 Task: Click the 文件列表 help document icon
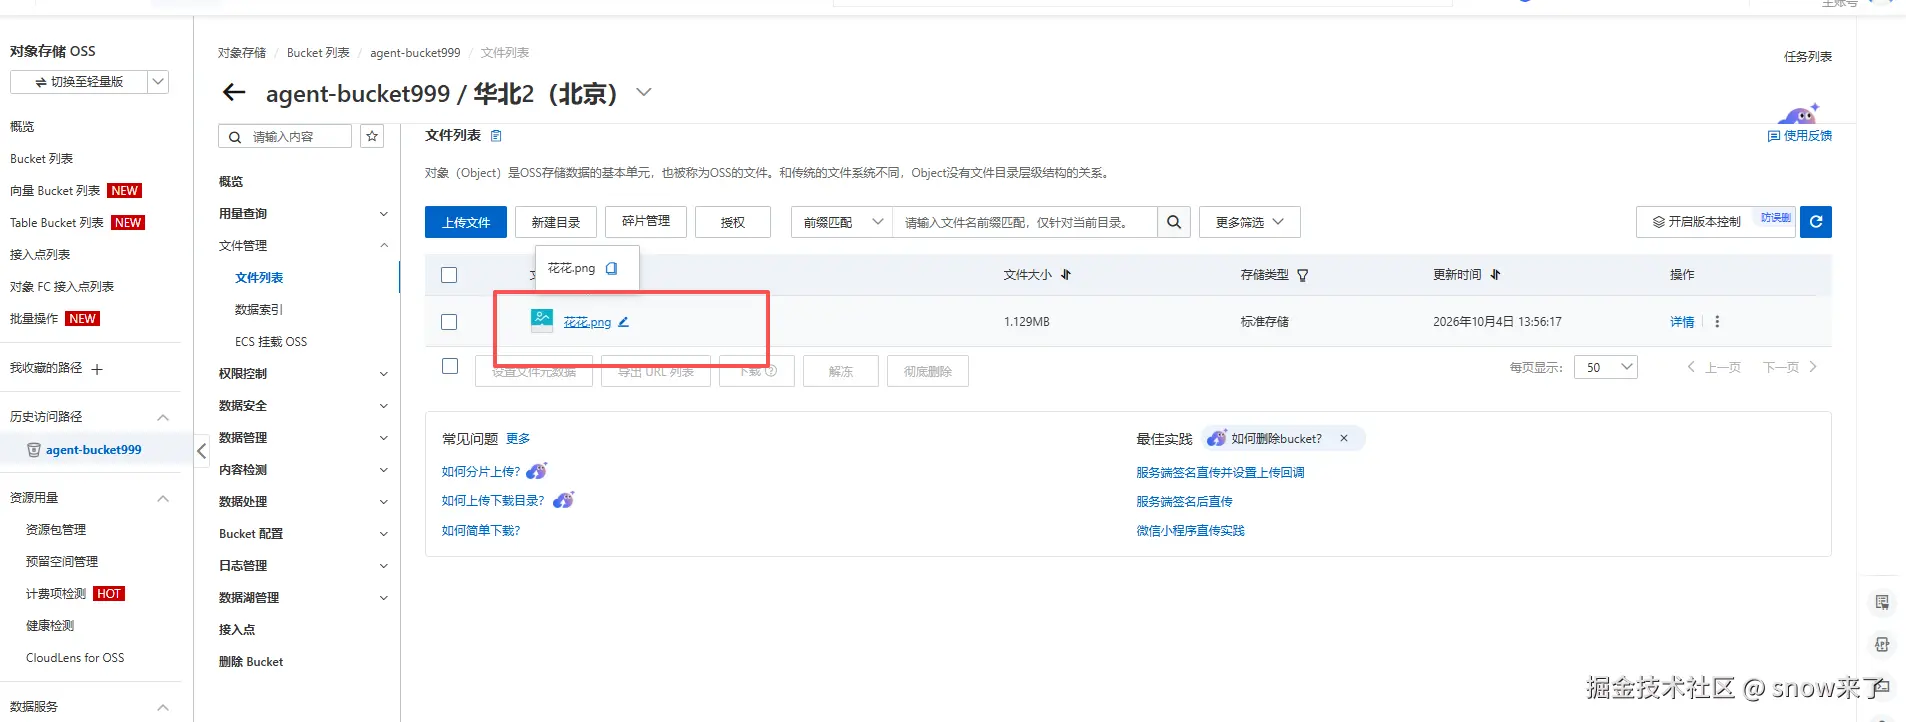click(496, 136)
